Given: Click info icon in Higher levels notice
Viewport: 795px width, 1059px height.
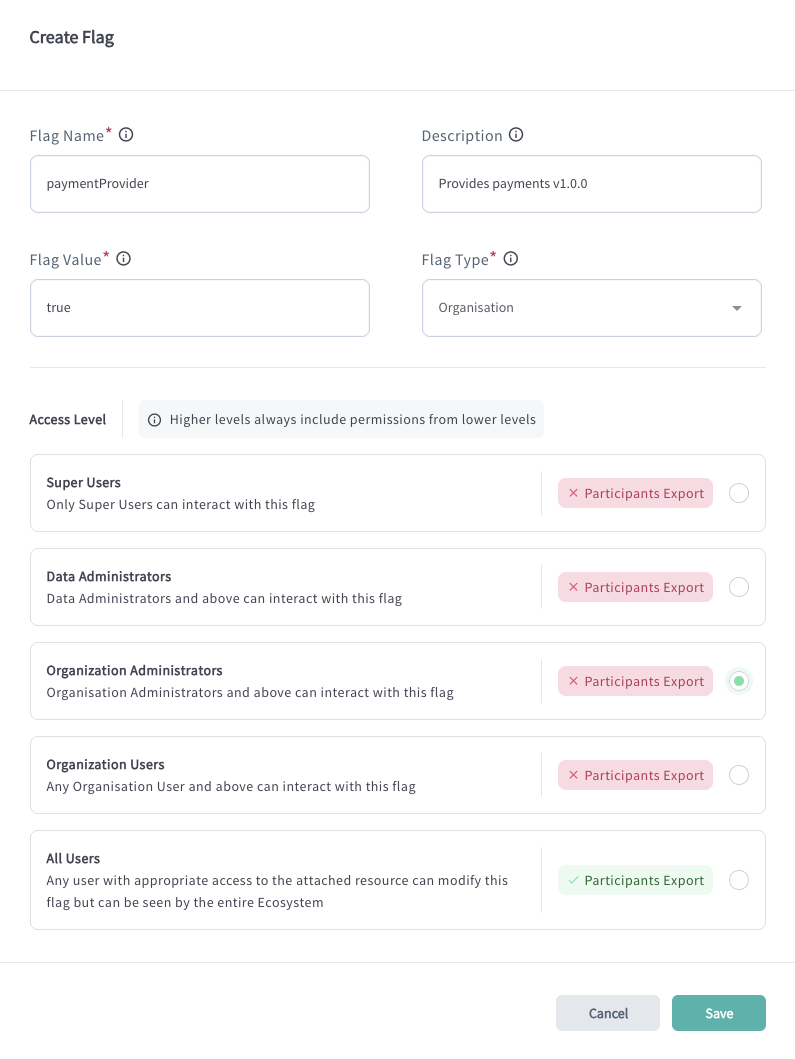Looking at the screenshot, I should (155, 420).
